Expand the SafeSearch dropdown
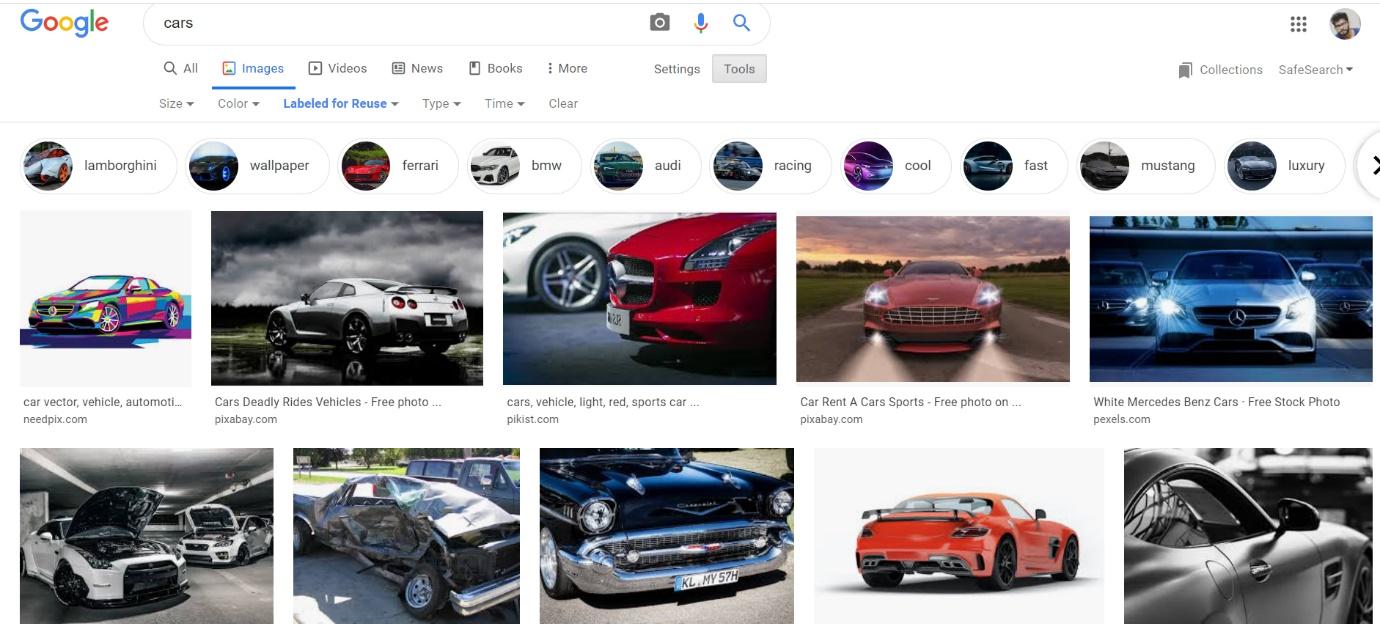 click(1315, 70)
